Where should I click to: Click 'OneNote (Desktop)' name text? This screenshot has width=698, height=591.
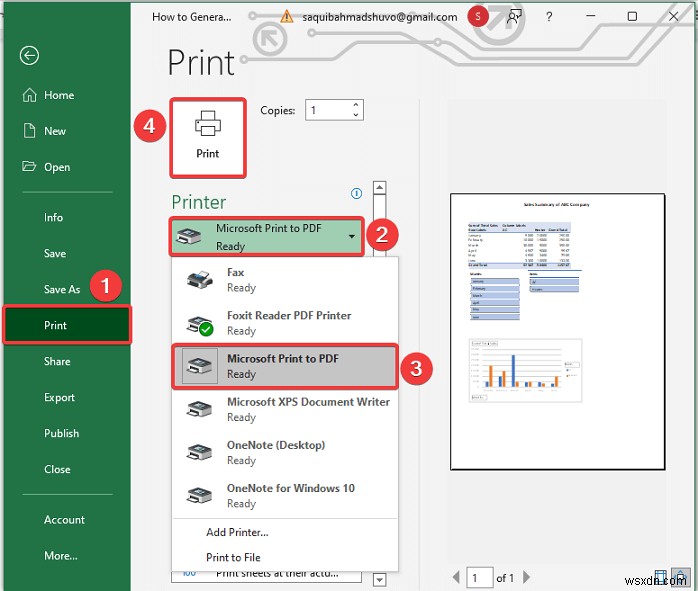click(x=276, y=445)
